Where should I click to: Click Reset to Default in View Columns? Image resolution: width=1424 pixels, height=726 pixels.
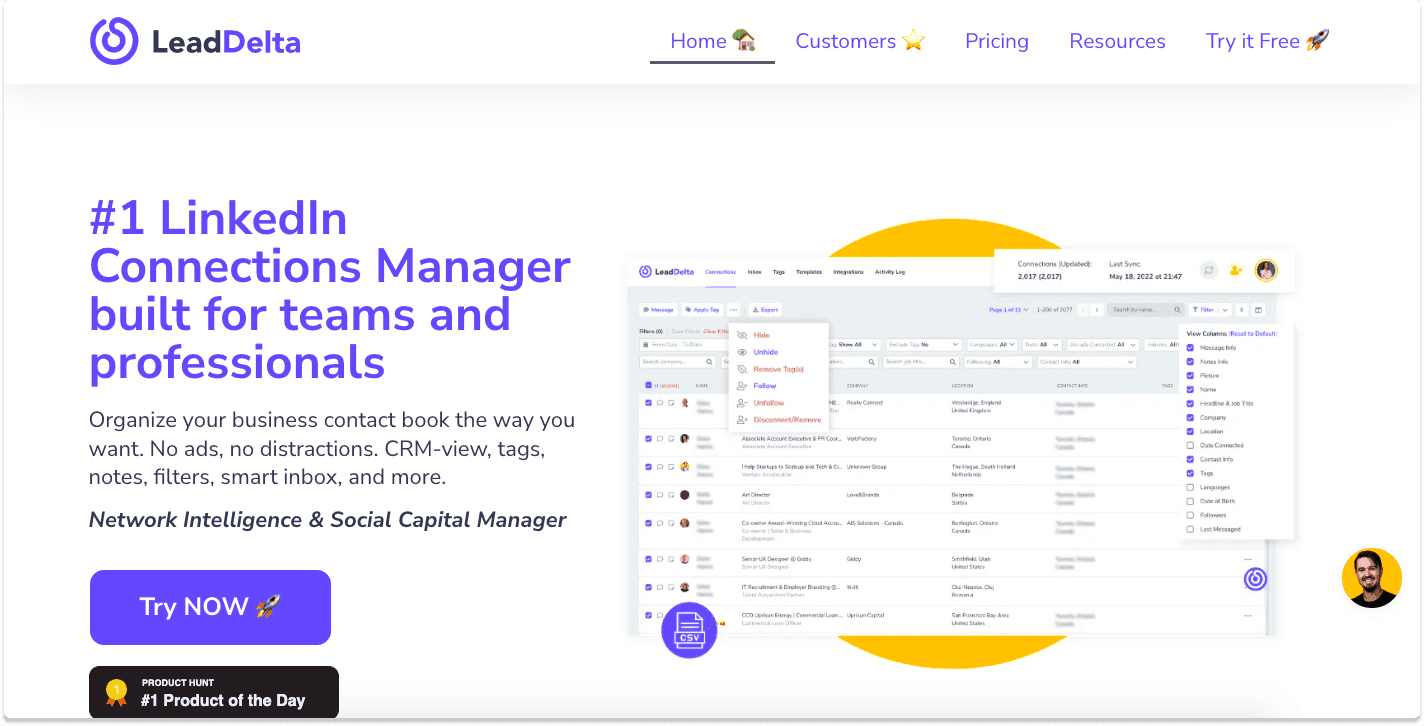[1253, 333]
